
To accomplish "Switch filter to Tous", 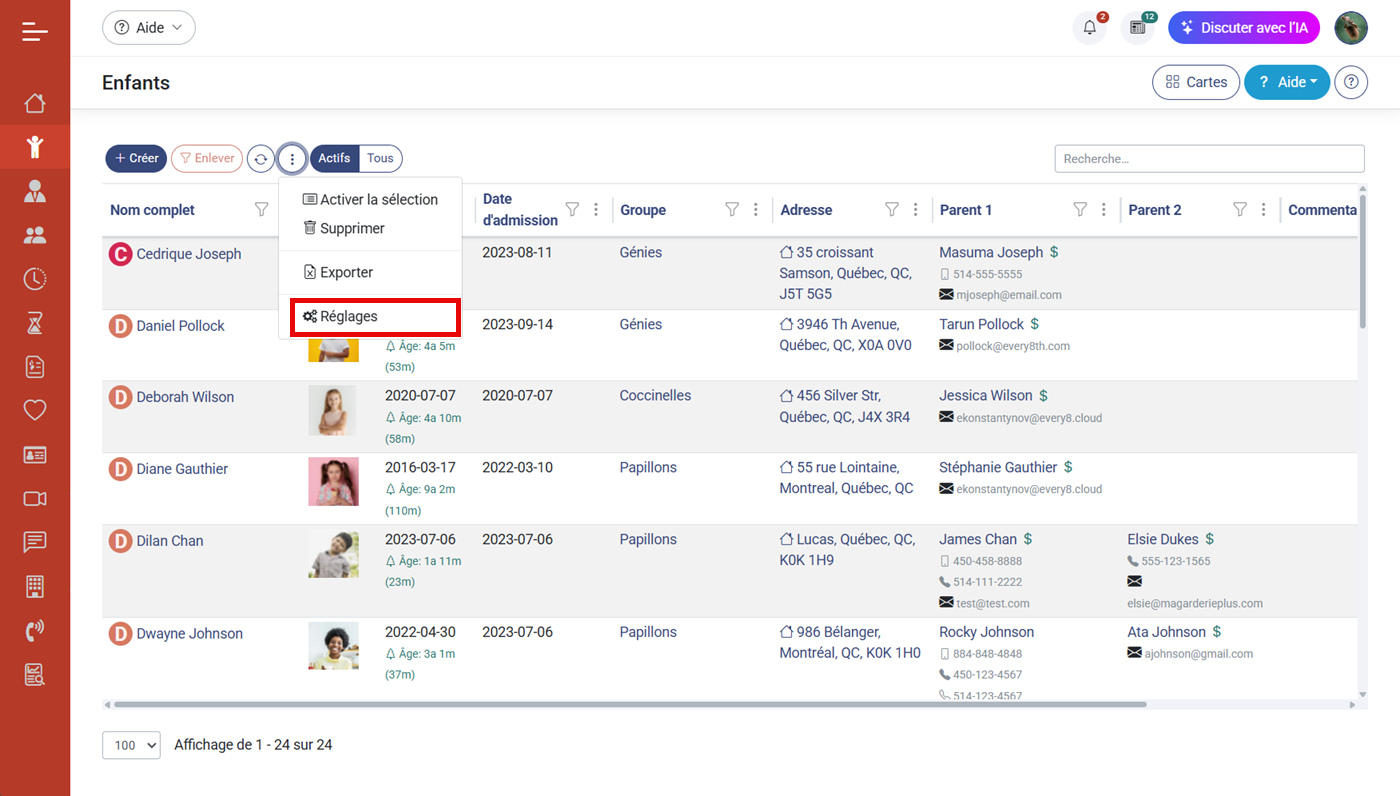I will coord(380,158).
